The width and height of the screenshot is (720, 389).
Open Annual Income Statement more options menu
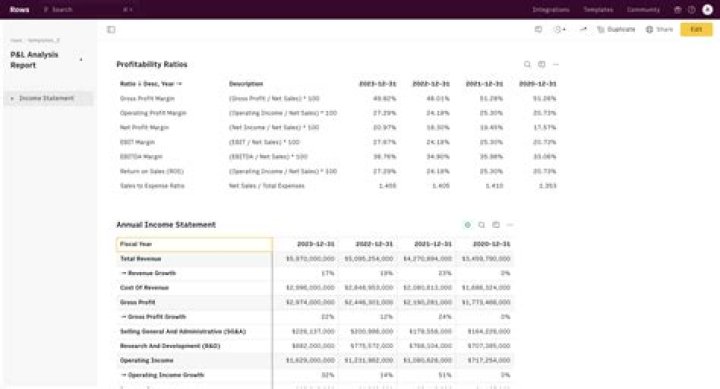[510, 225]
